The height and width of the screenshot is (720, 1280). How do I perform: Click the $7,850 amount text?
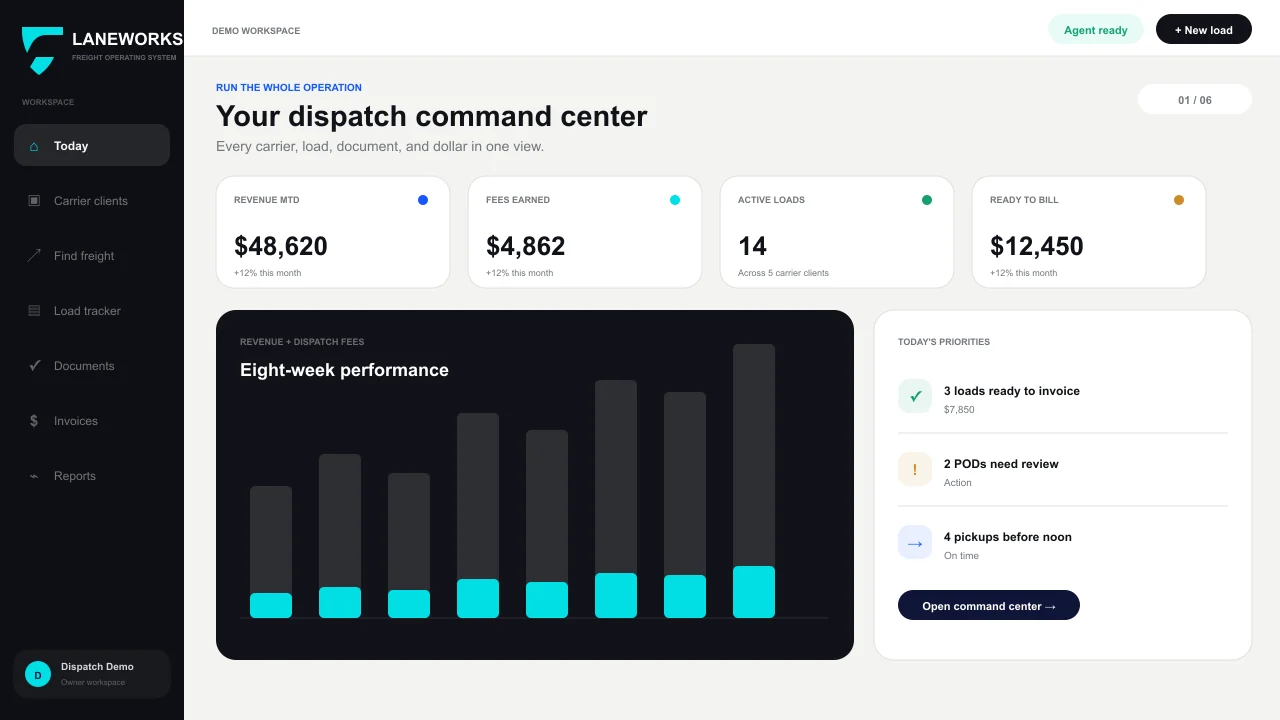click(959, 410)
